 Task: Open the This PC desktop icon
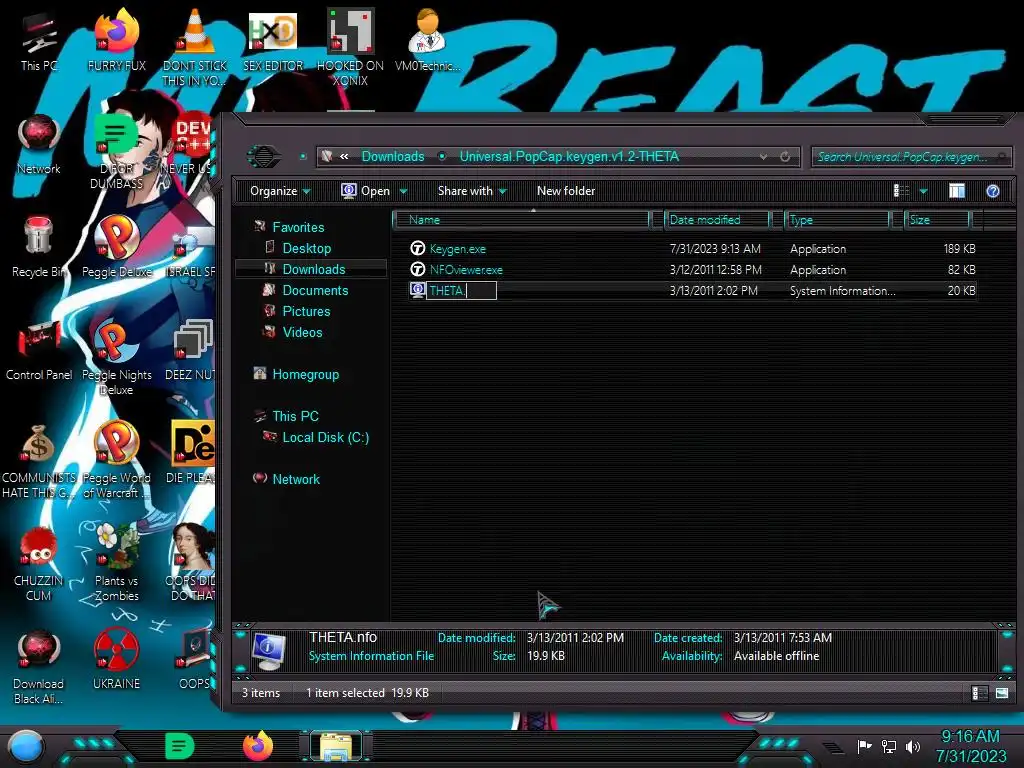point(39,42)
